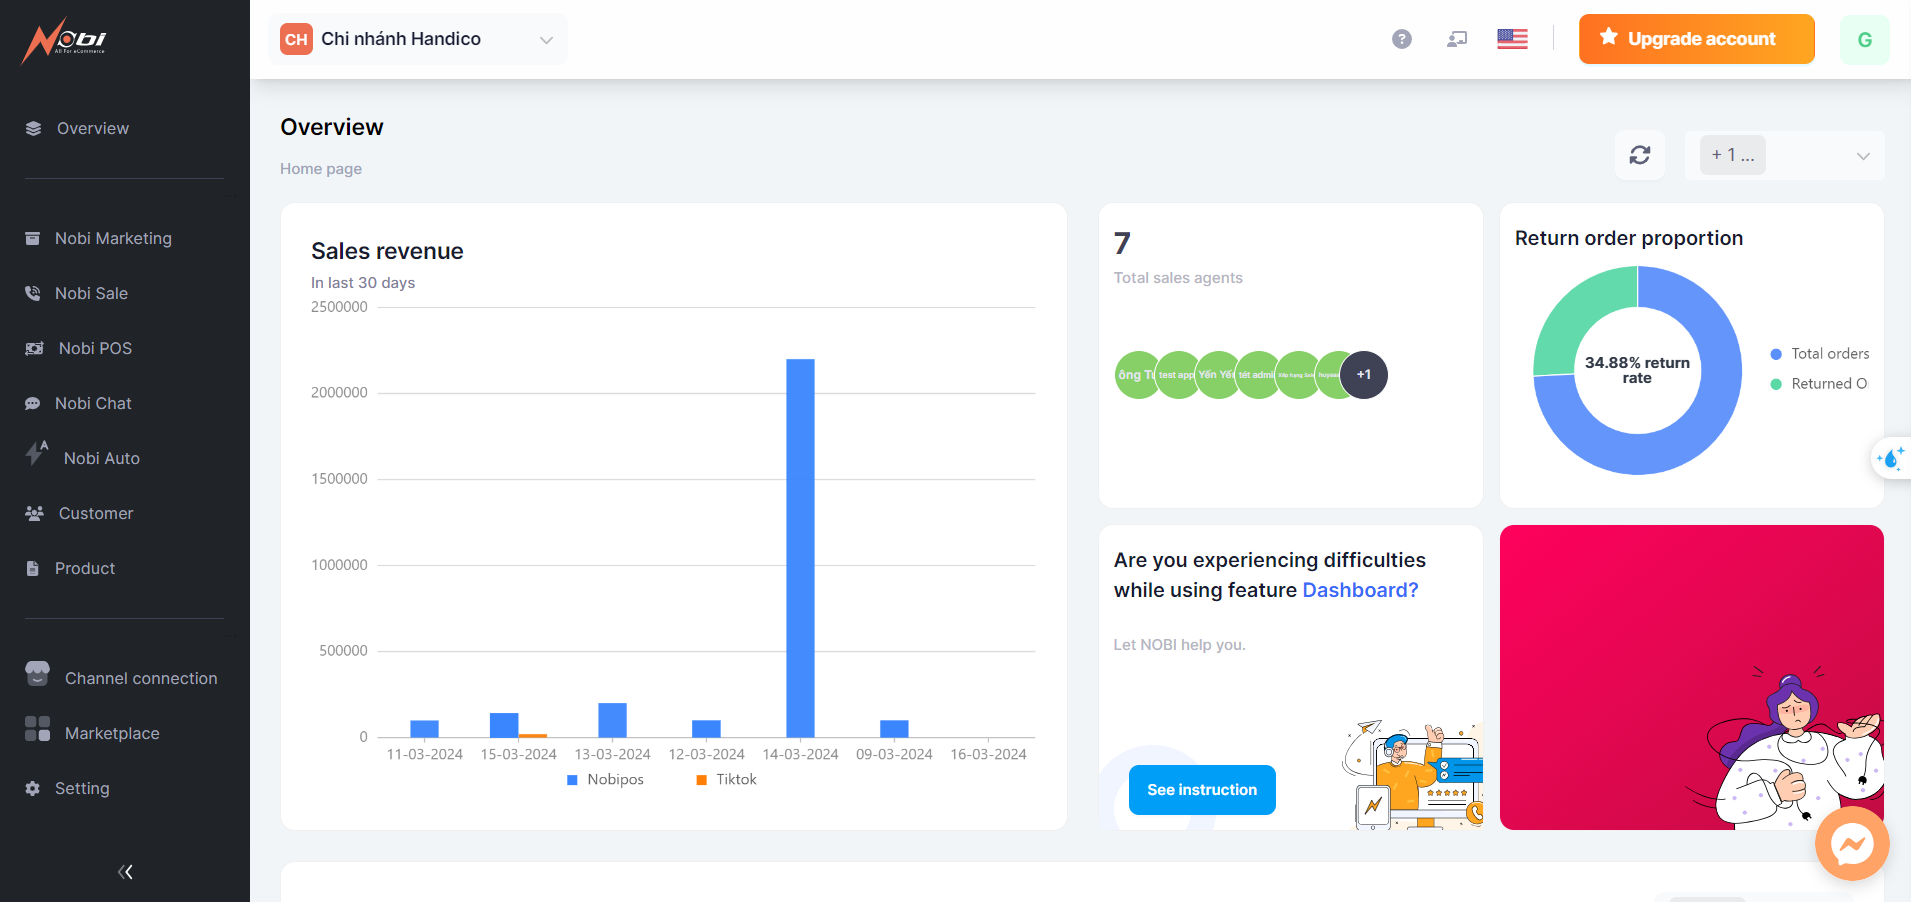Click the Returned orders green legend swatch
The height and width of the screenshot is (902, 1911).
coord(1776,384)
